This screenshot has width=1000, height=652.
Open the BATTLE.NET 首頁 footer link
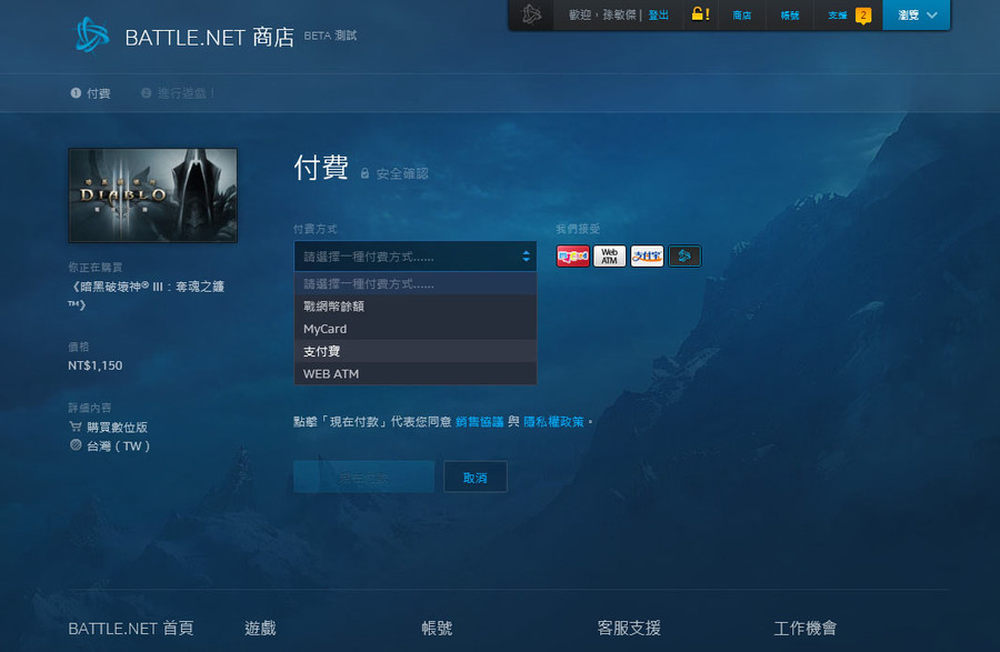pos(131,628)
